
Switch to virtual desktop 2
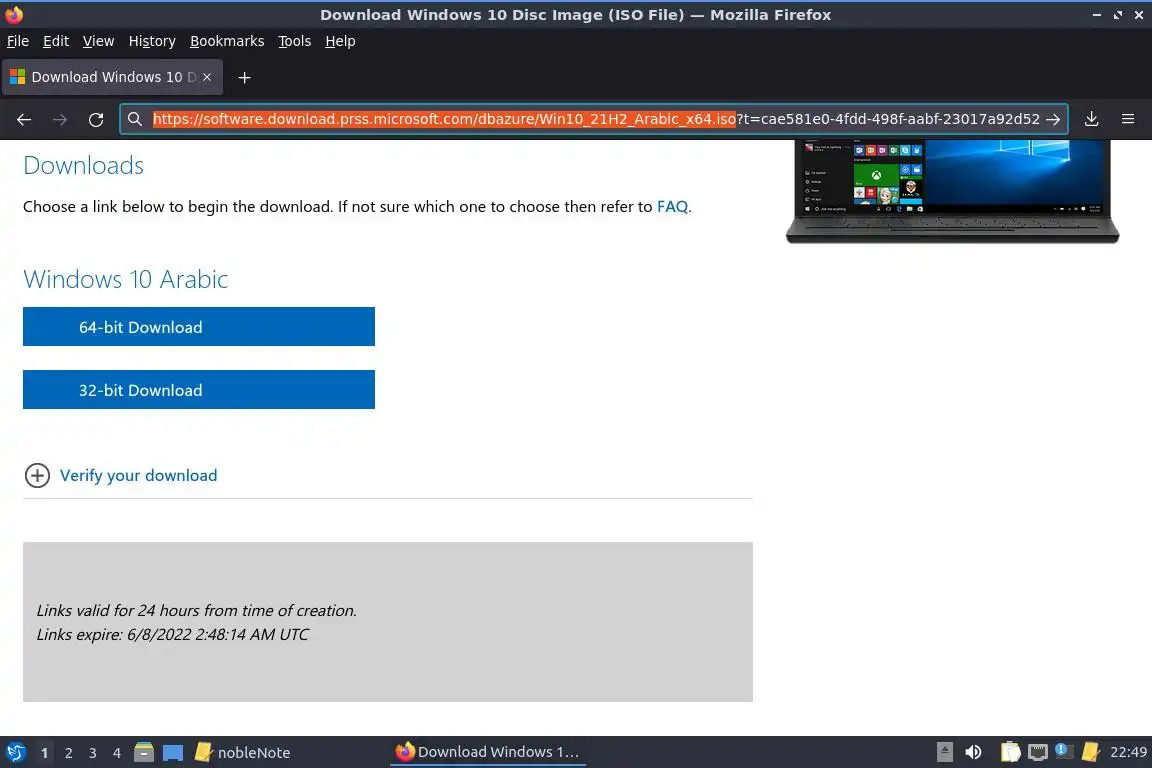pos(68,753)
